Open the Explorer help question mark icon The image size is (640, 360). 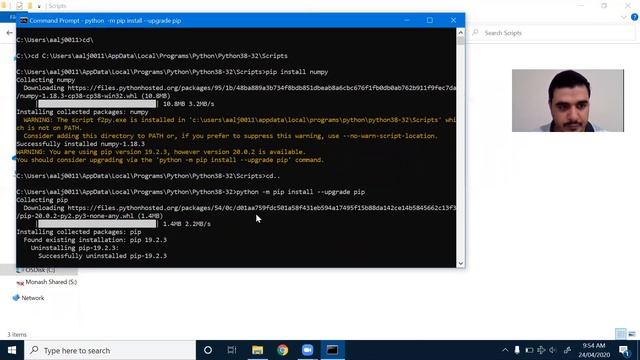(x=634, y=17)
